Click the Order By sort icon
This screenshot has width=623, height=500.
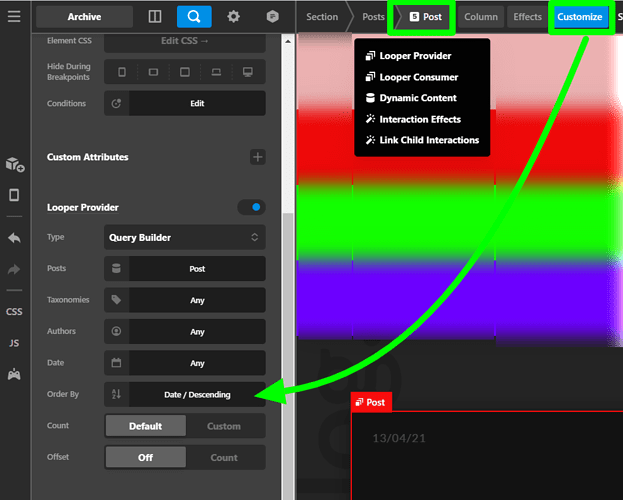click(116, 394)
